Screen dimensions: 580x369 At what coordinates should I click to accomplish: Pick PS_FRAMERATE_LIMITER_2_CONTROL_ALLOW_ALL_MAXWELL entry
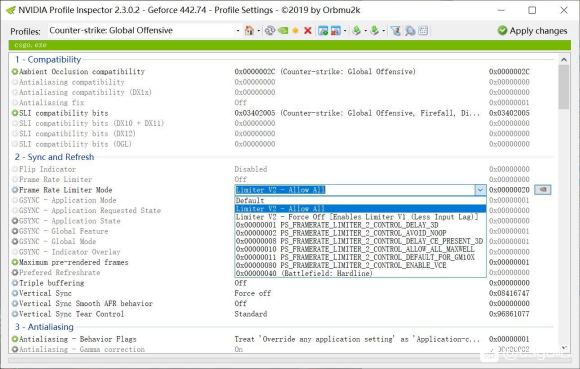tap(360, 249)
